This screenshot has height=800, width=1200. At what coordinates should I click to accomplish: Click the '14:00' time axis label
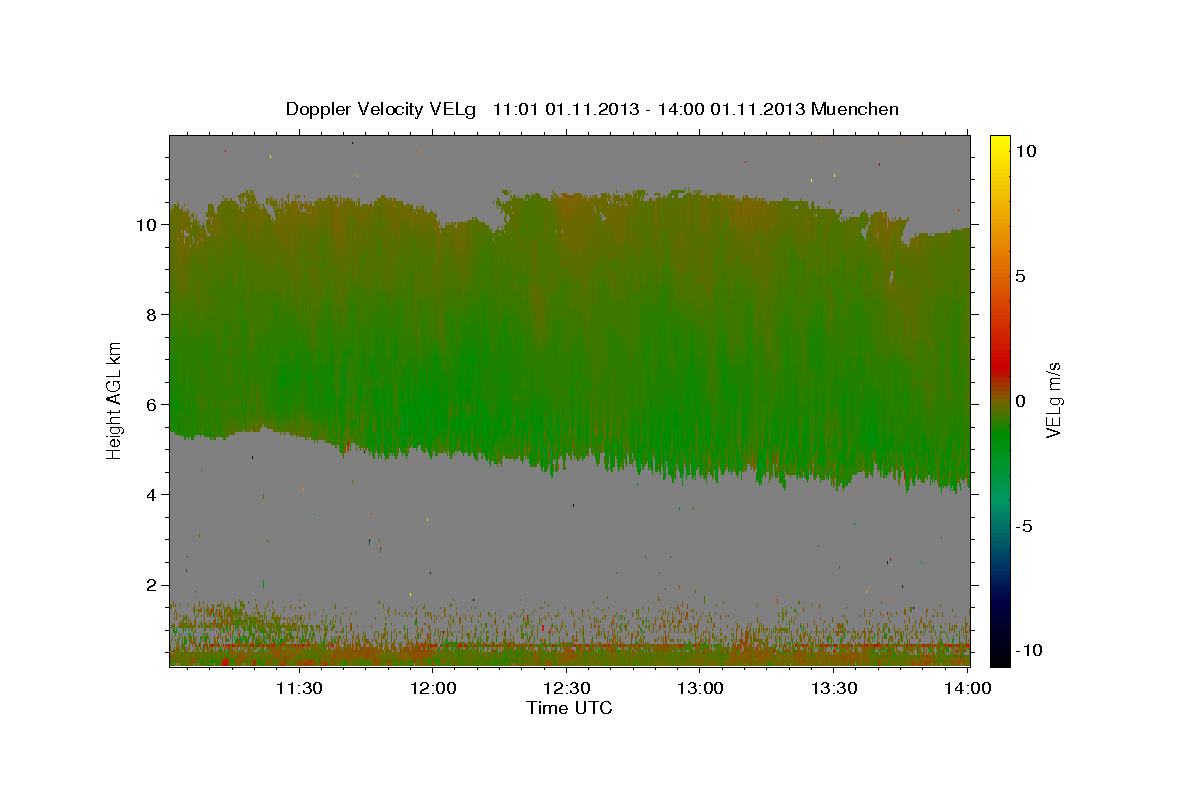(968, 689)
